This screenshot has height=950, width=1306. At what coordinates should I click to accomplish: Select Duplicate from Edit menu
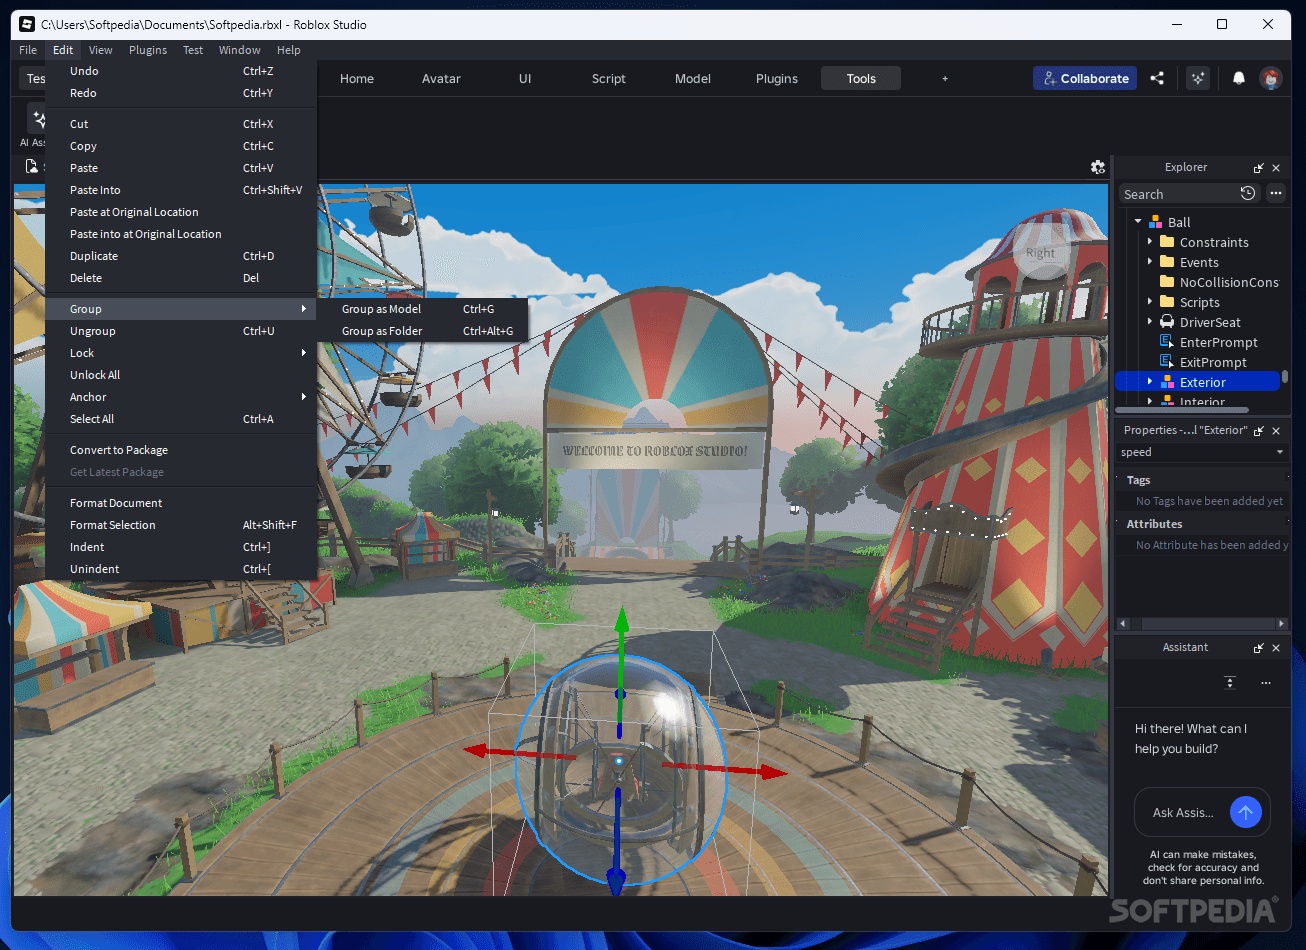point(181,256)
